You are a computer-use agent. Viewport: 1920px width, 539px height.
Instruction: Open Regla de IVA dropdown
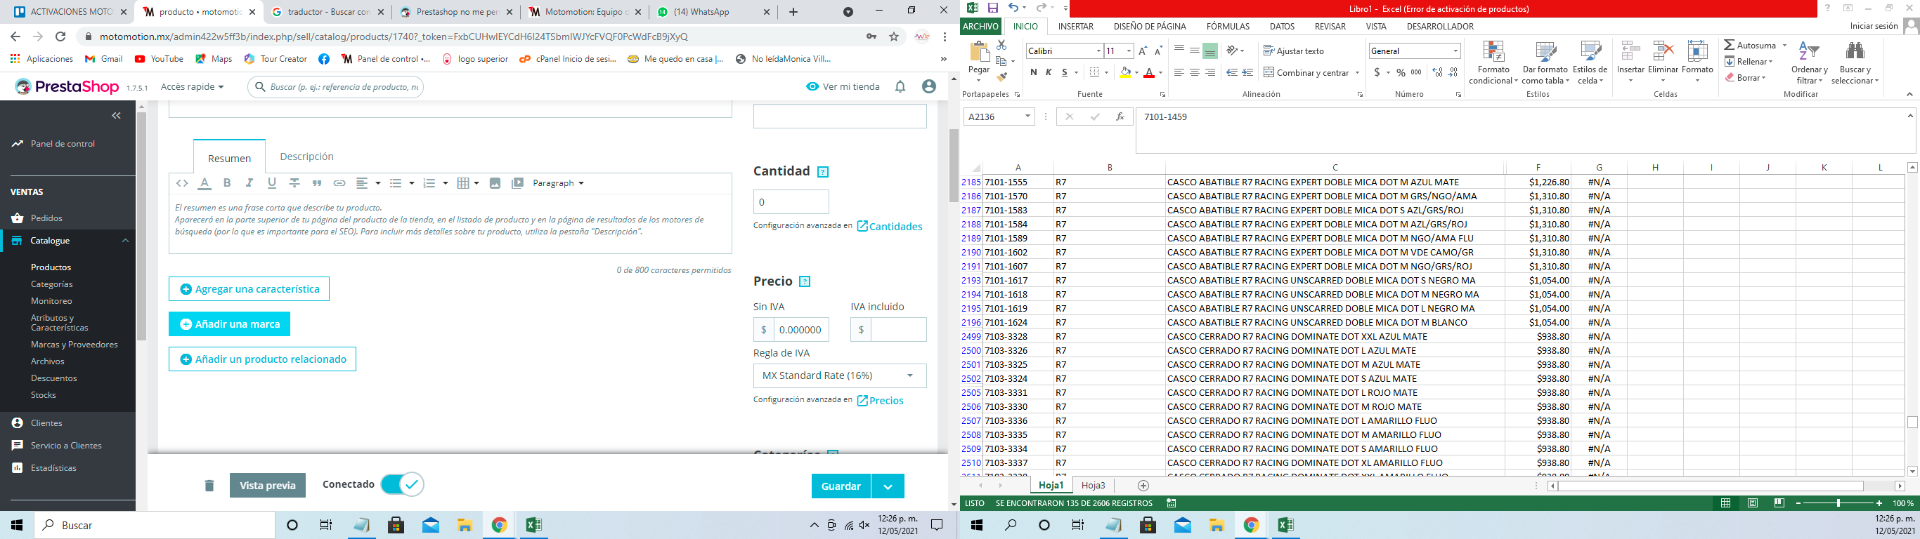click(x=839, y=376)
